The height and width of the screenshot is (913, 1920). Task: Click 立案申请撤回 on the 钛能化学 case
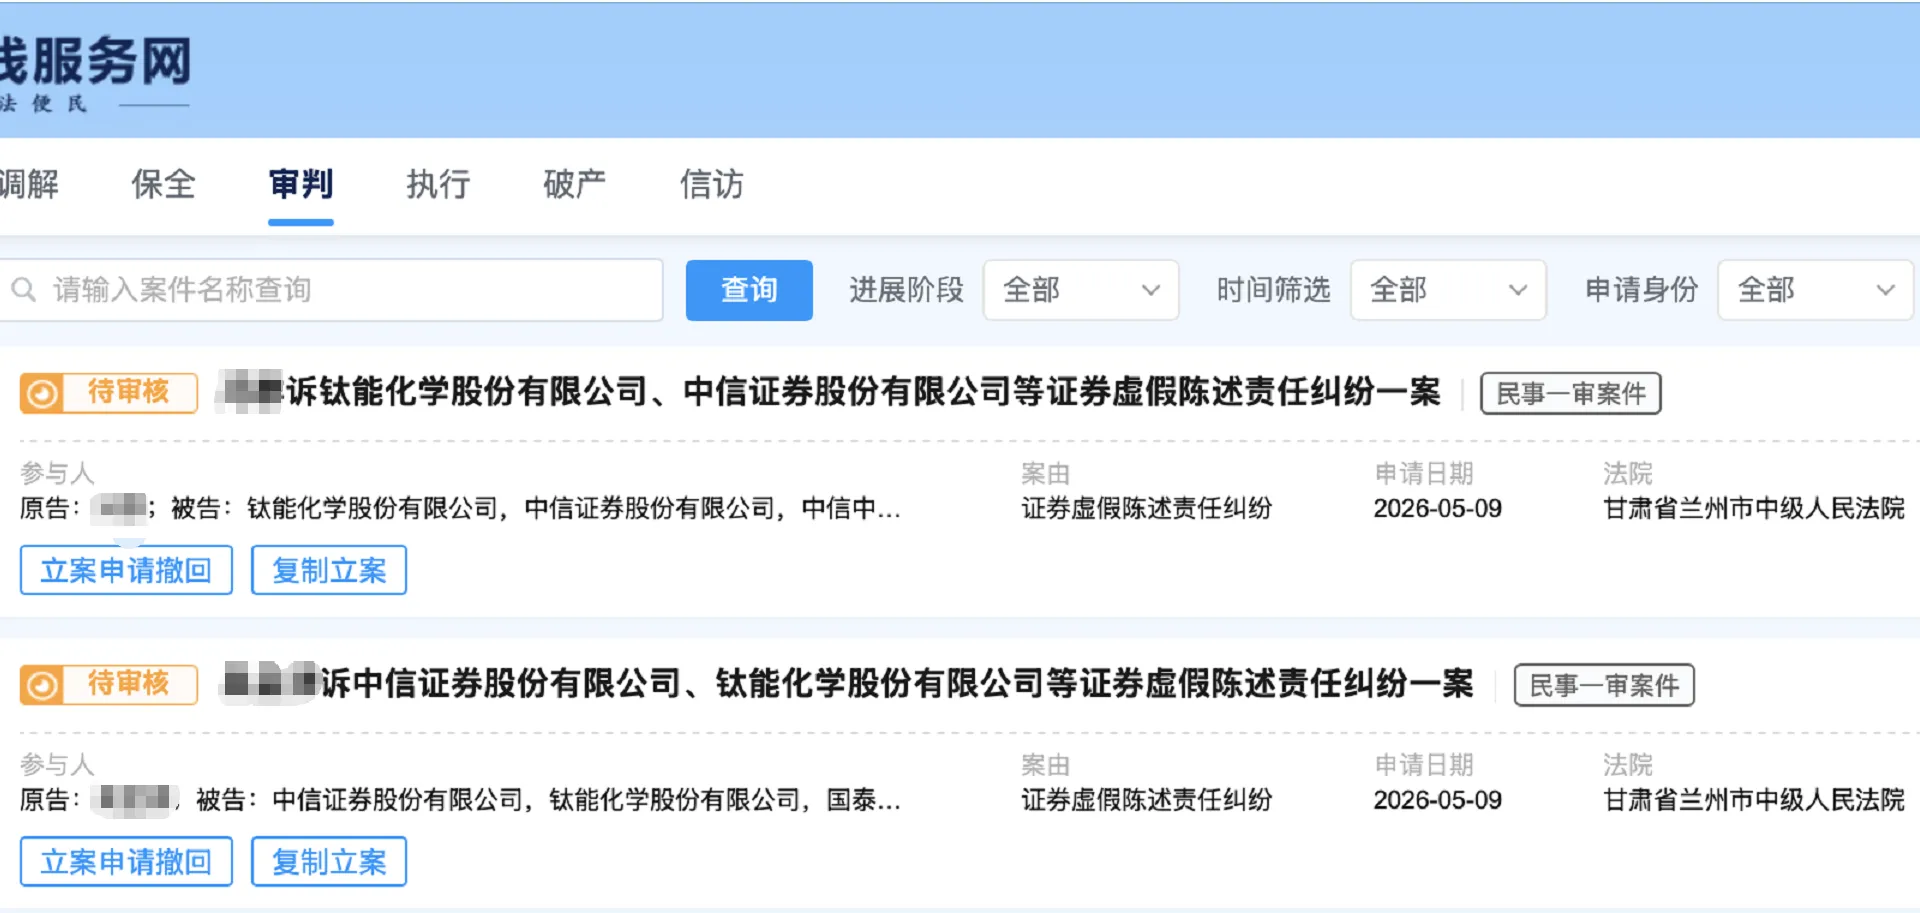[126, 570]
